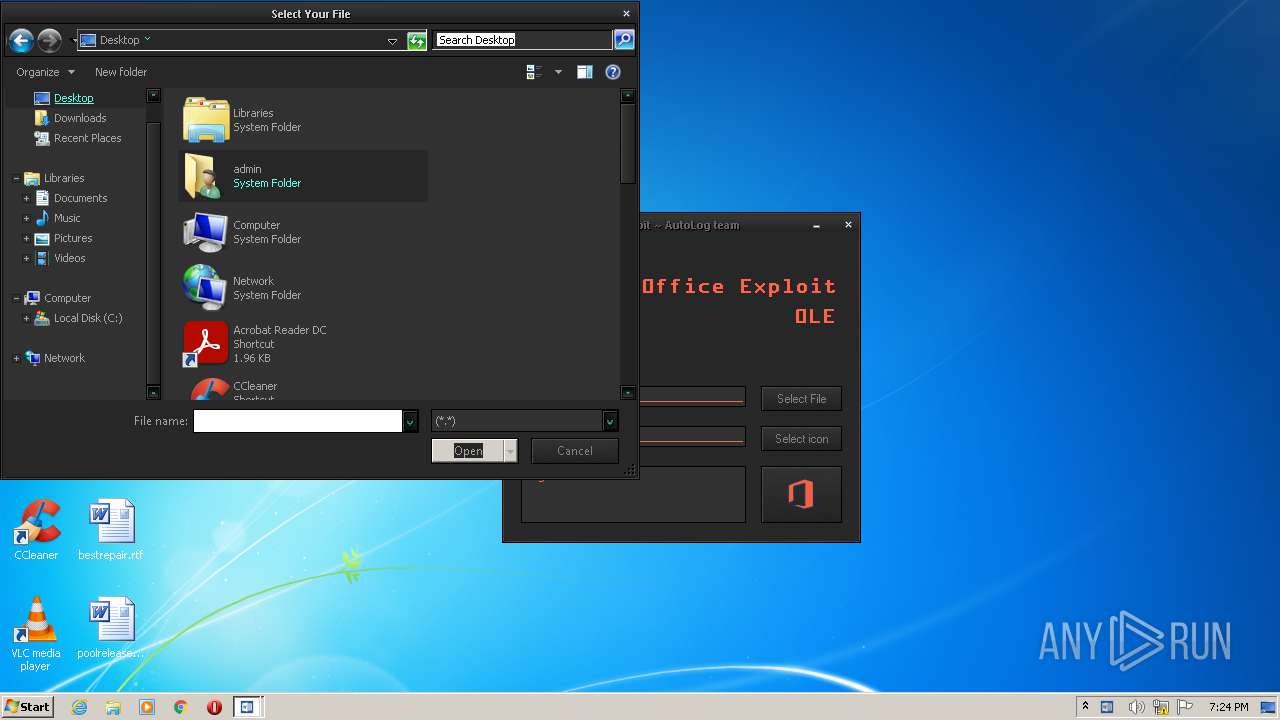Expand the Local Disk (C:) node
The width and height of the screenshot is (1280, 720).
pyautogui.click(x=27, y=318)
